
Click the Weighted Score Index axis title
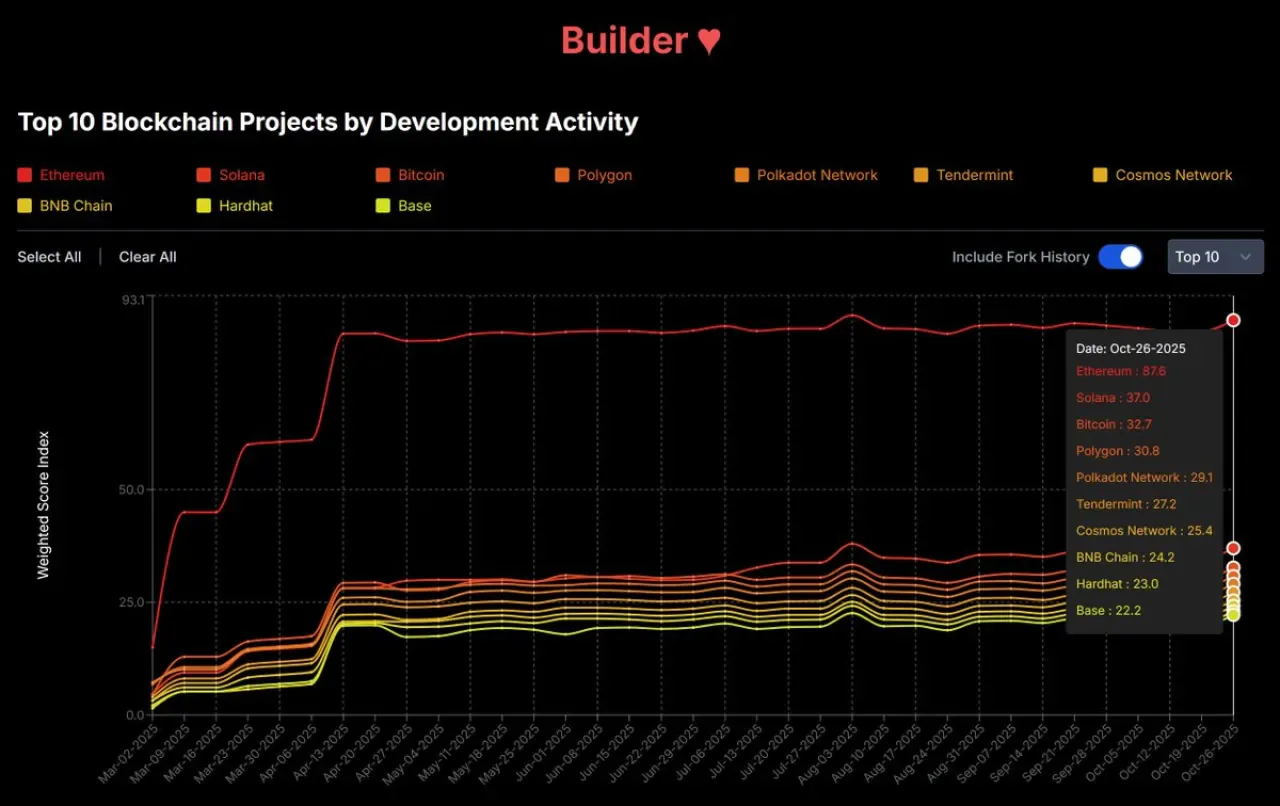(x=43, y=505)
